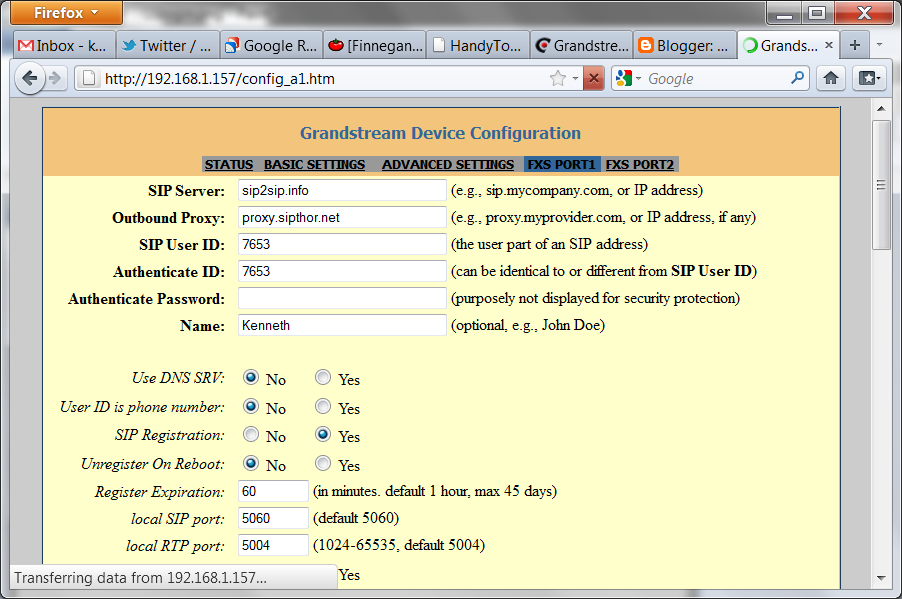The height and width of the screenshot is (599, 902).
Task: Click the page identity icon in address bar
Action: pyautogui.click(x=89, y=78)
